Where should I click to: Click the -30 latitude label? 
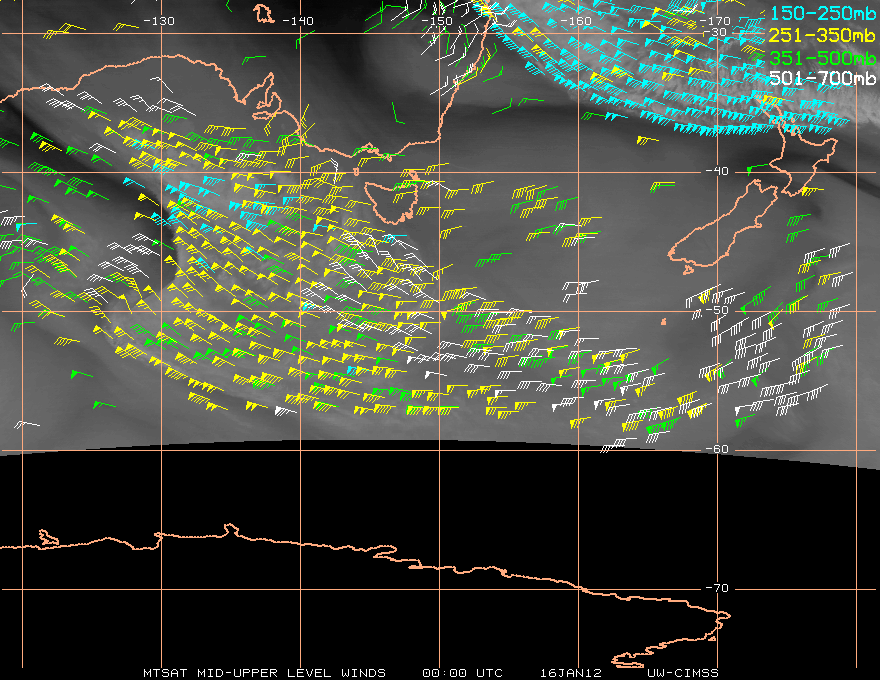click(x=716, y=33)
